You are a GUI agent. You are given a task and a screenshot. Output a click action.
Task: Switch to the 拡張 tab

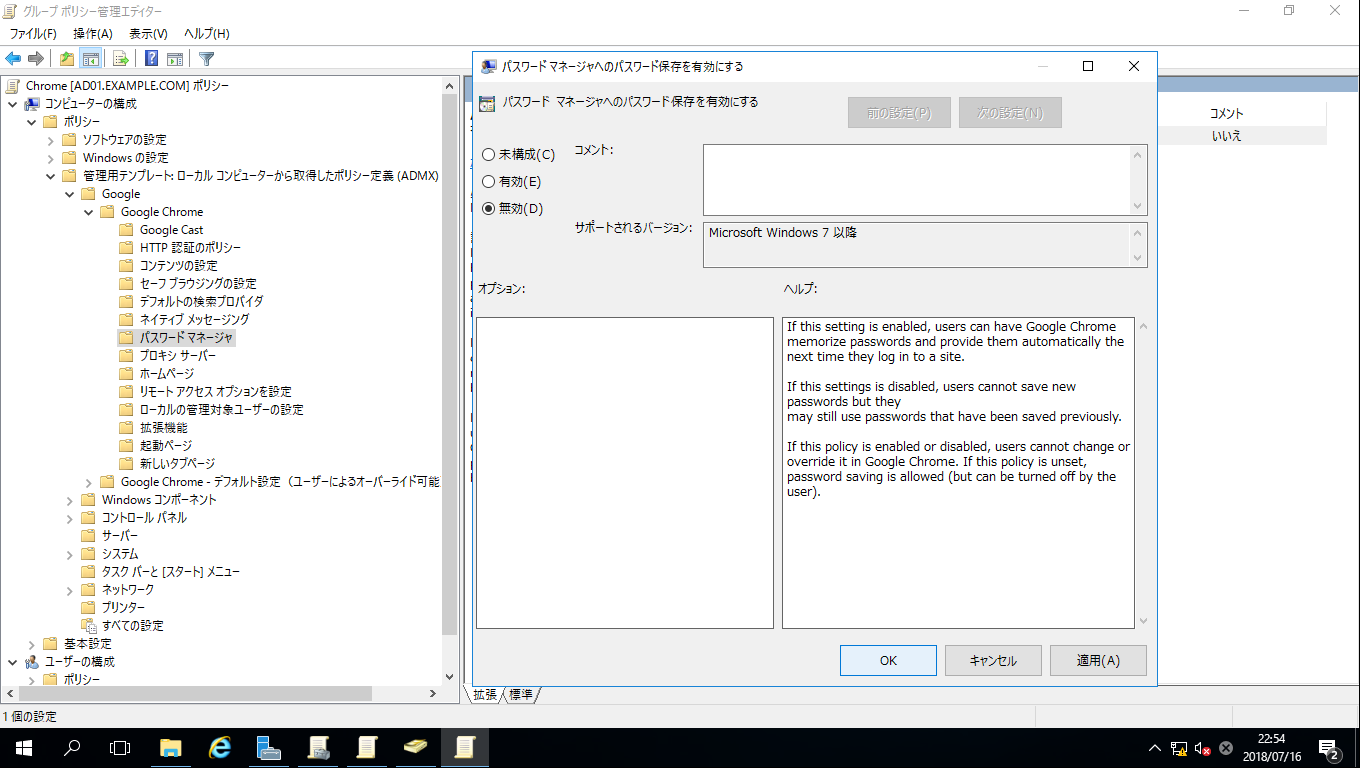pos(485,694)
